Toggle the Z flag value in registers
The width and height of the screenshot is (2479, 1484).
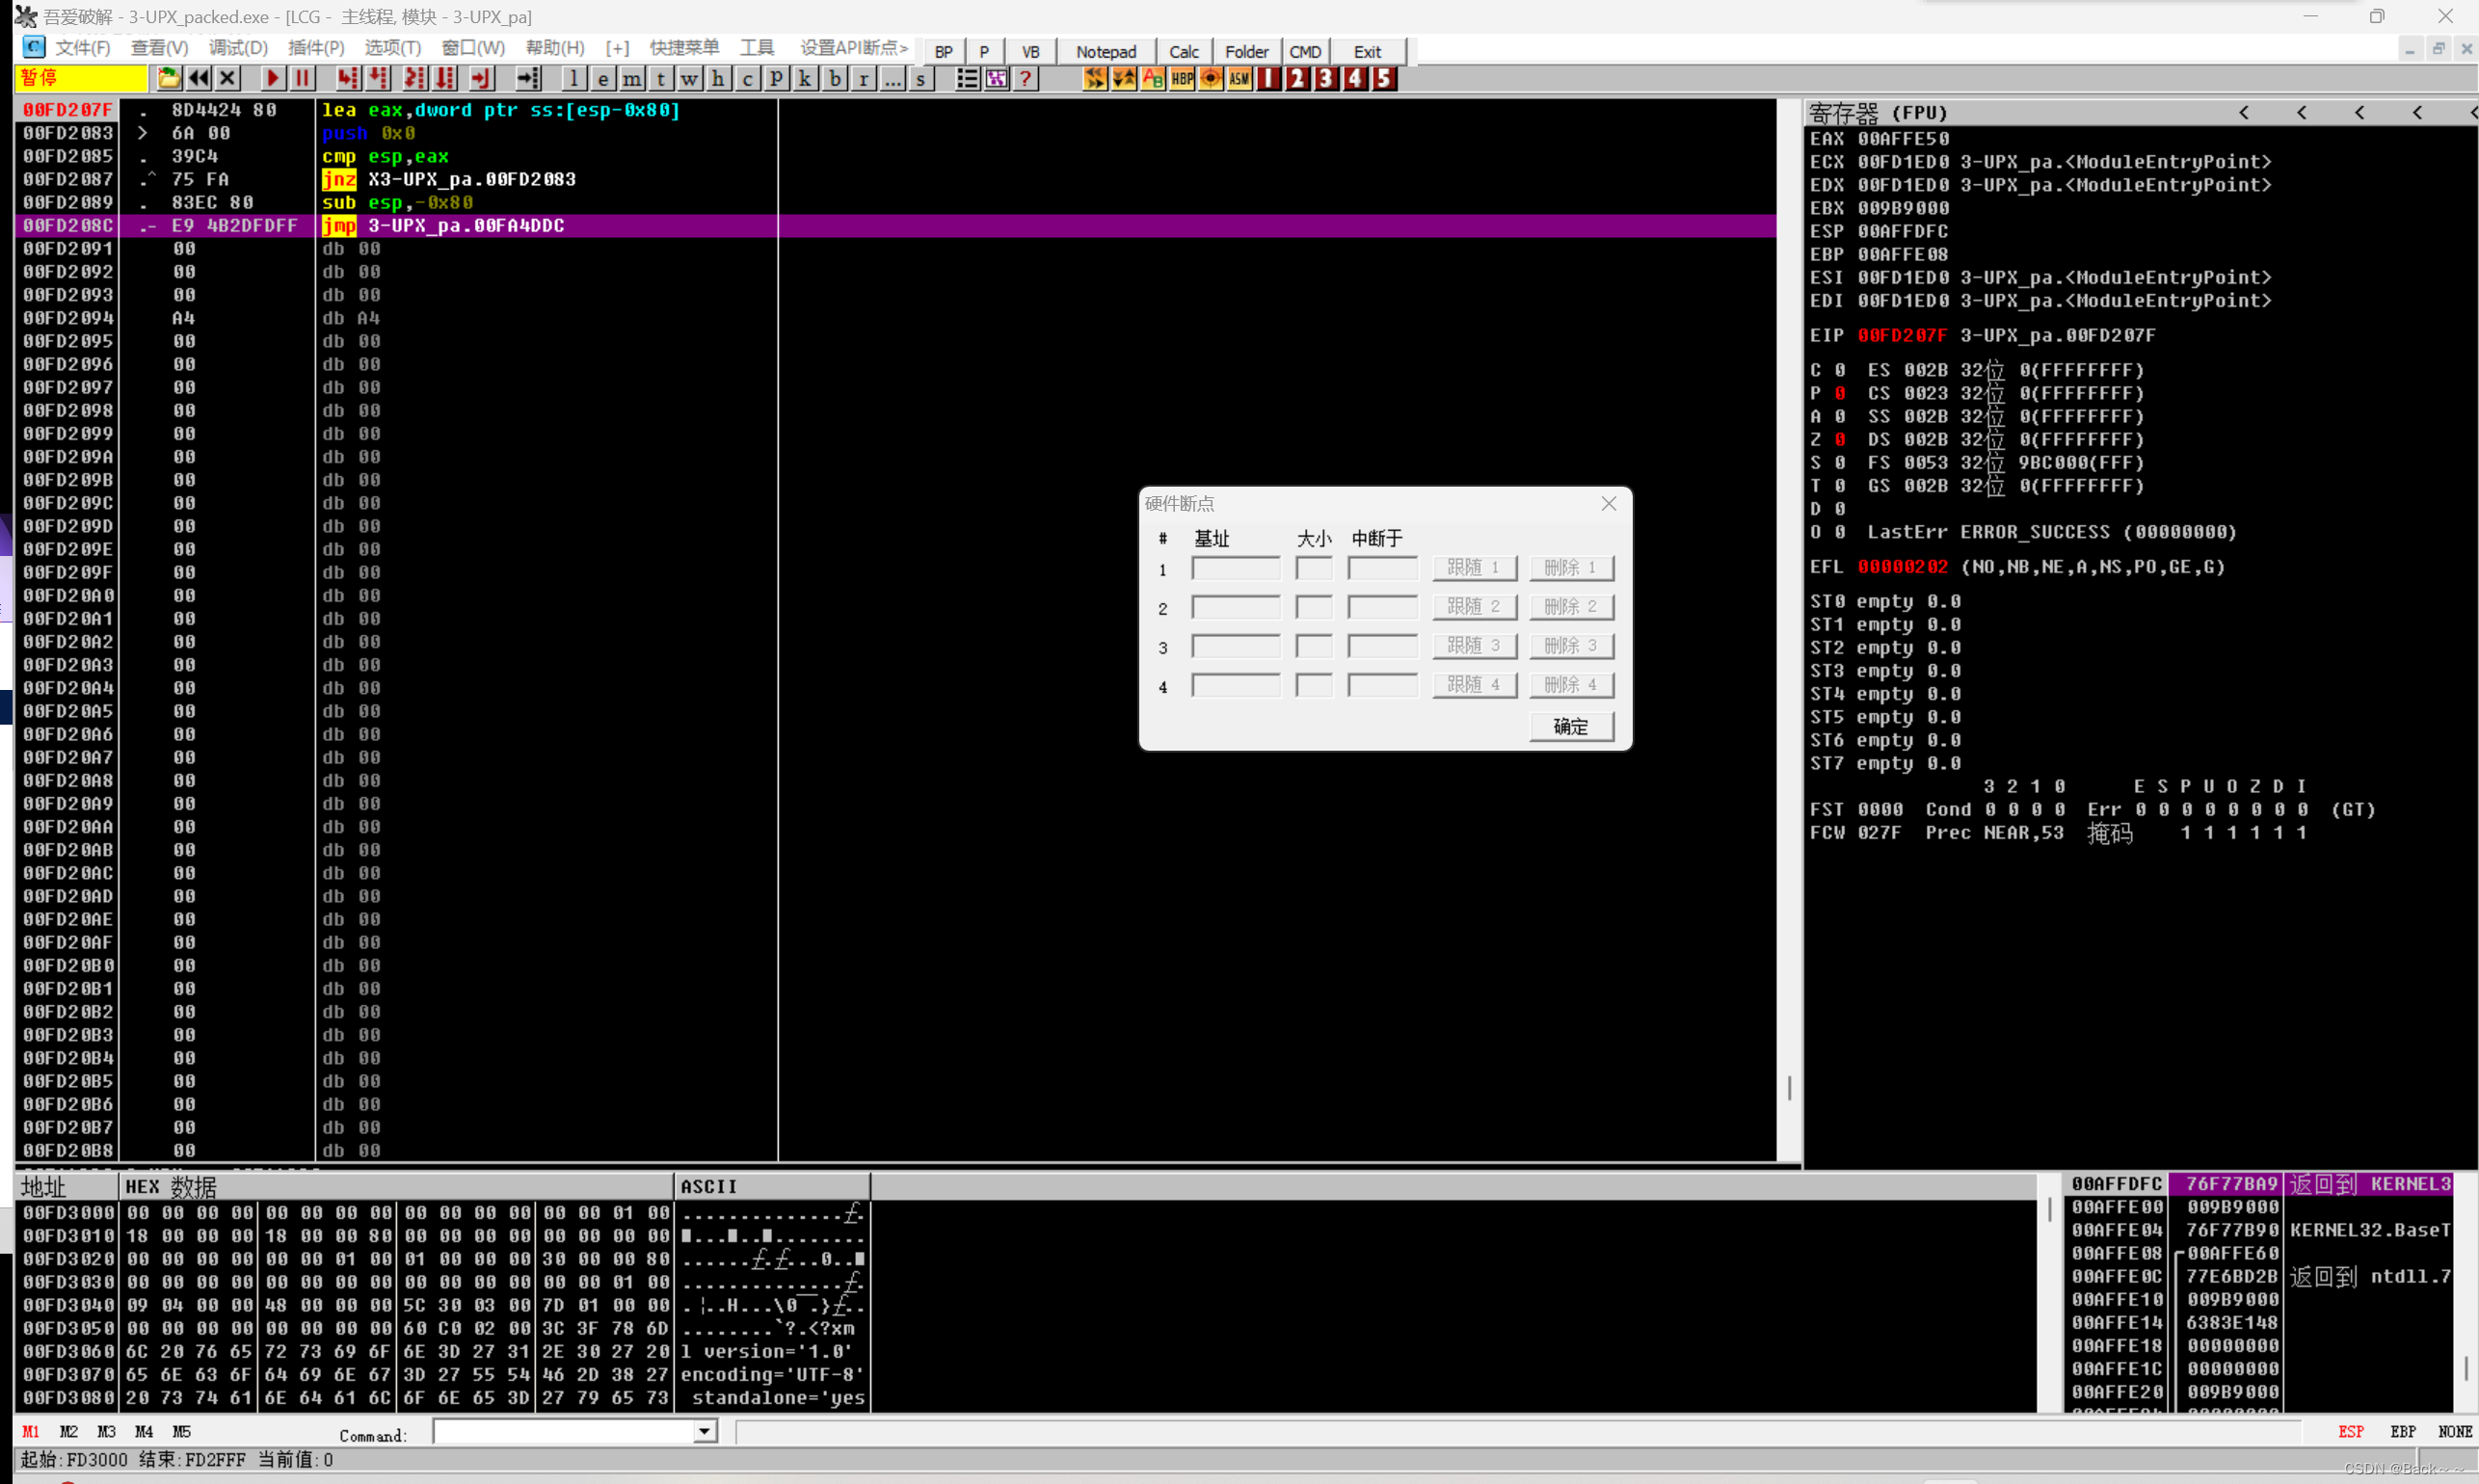(x=1840, y=440)
